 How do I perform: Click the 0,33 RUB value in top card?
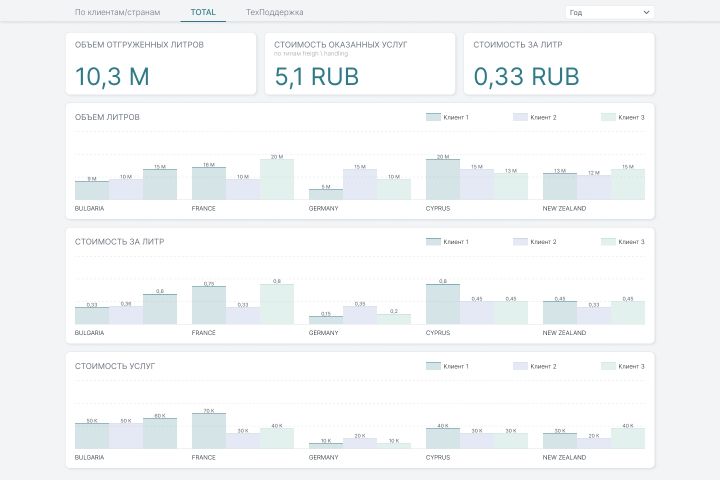tap(526, 76)
